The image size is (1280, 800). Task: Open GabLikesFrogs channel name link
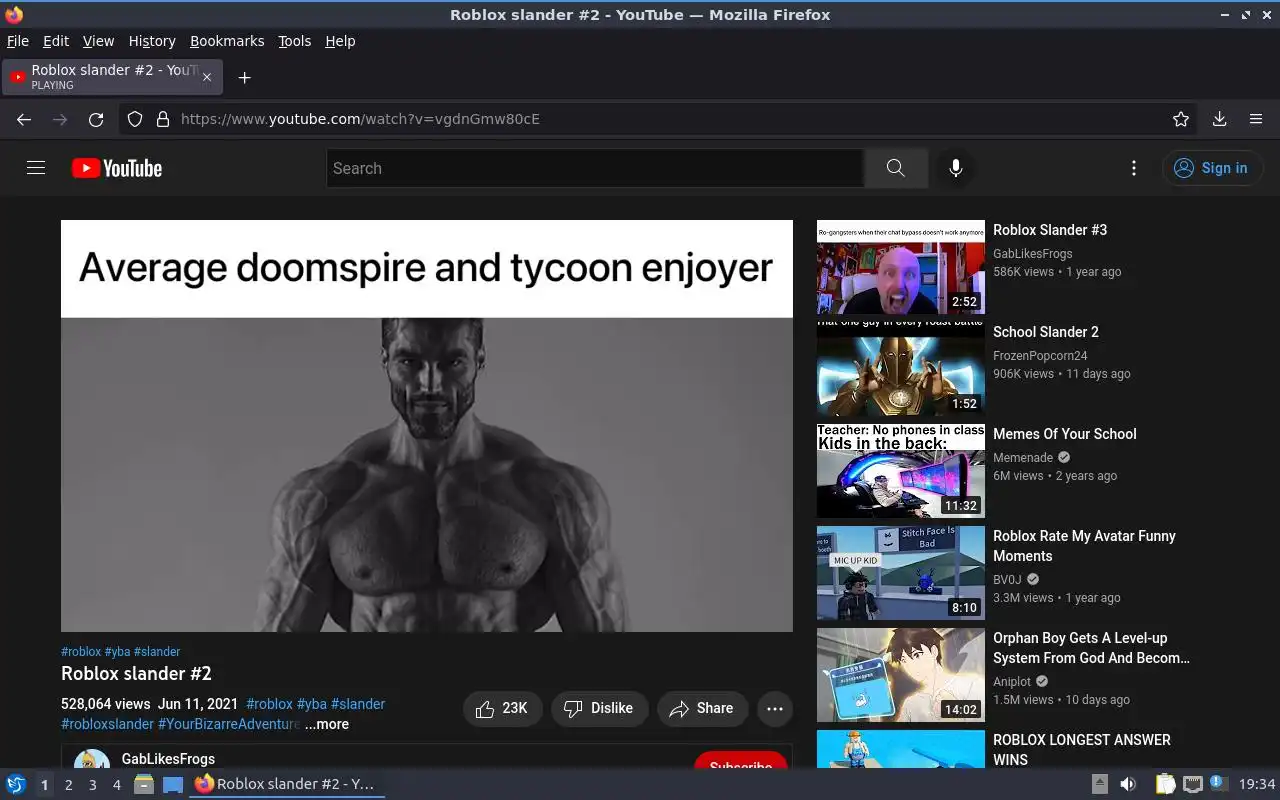click(x=168, y=759)
